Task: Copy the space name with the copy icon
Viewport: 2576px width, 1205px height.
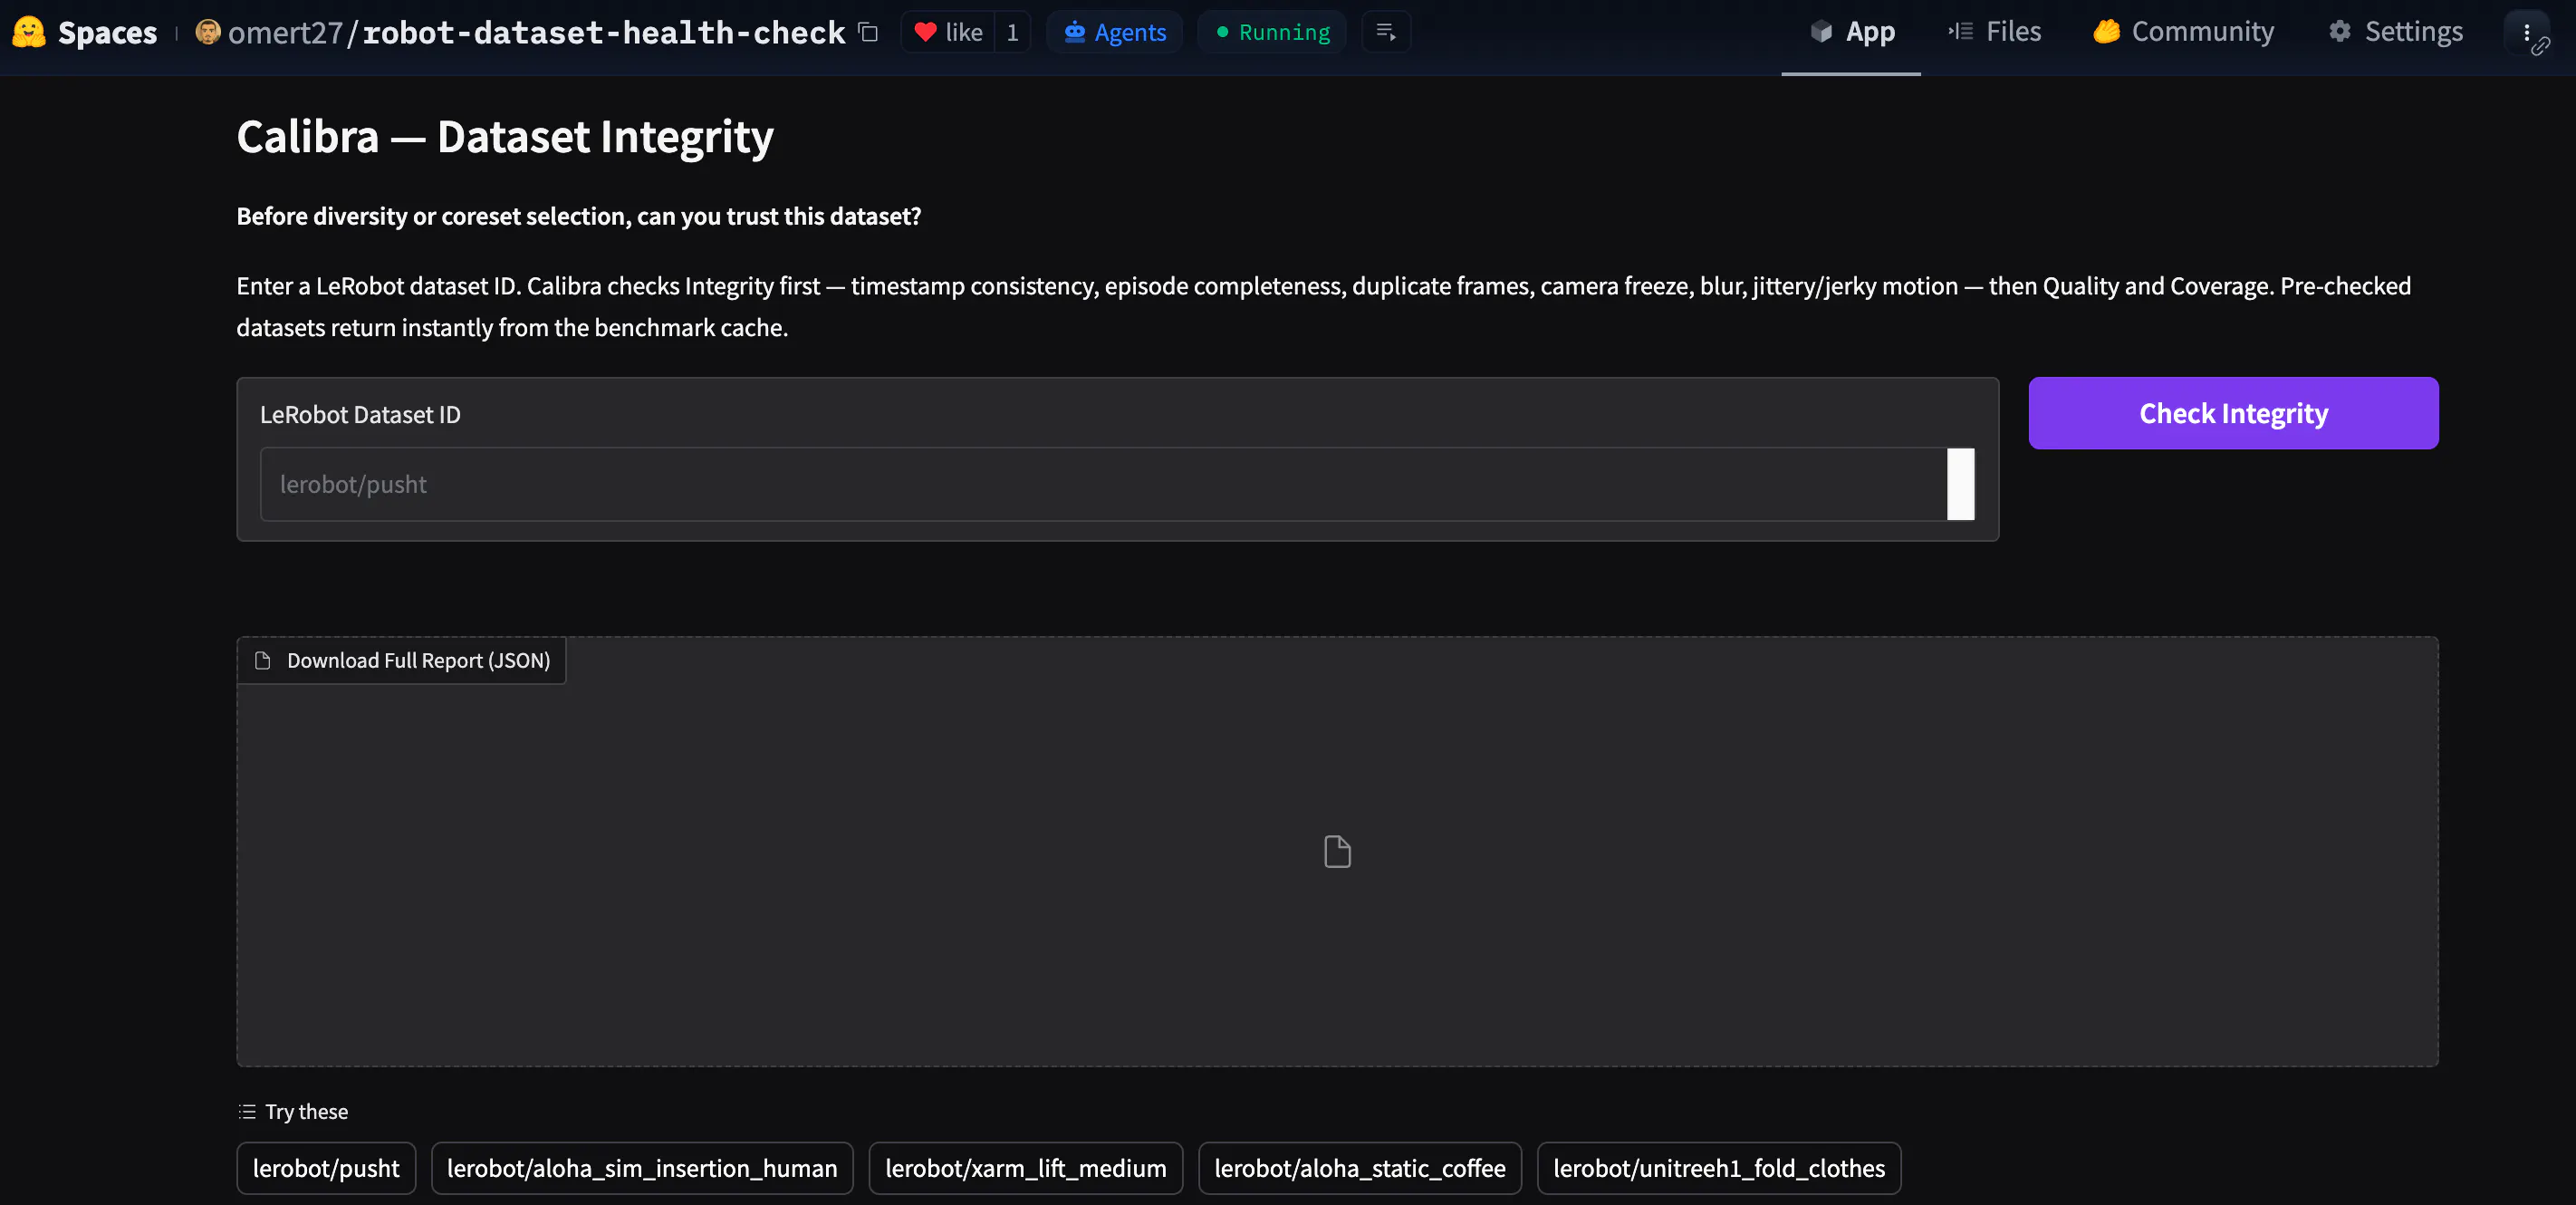Action: coord(868,32)
